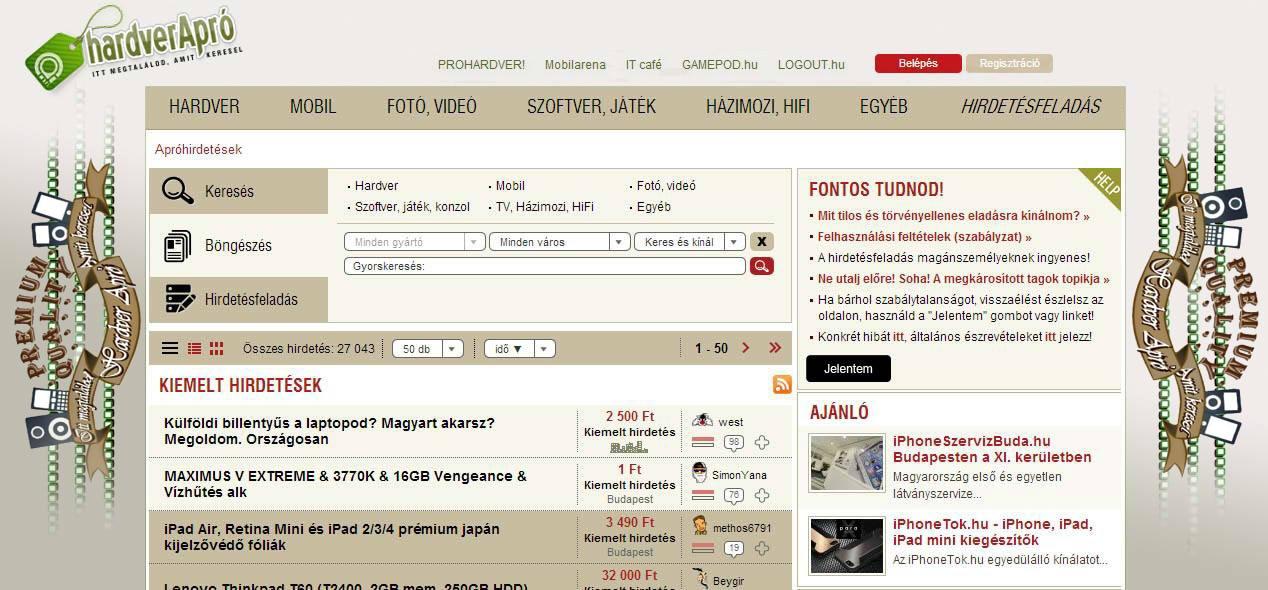
Task: Open the Minden gyártó dropdown
Action: [414, 242]
